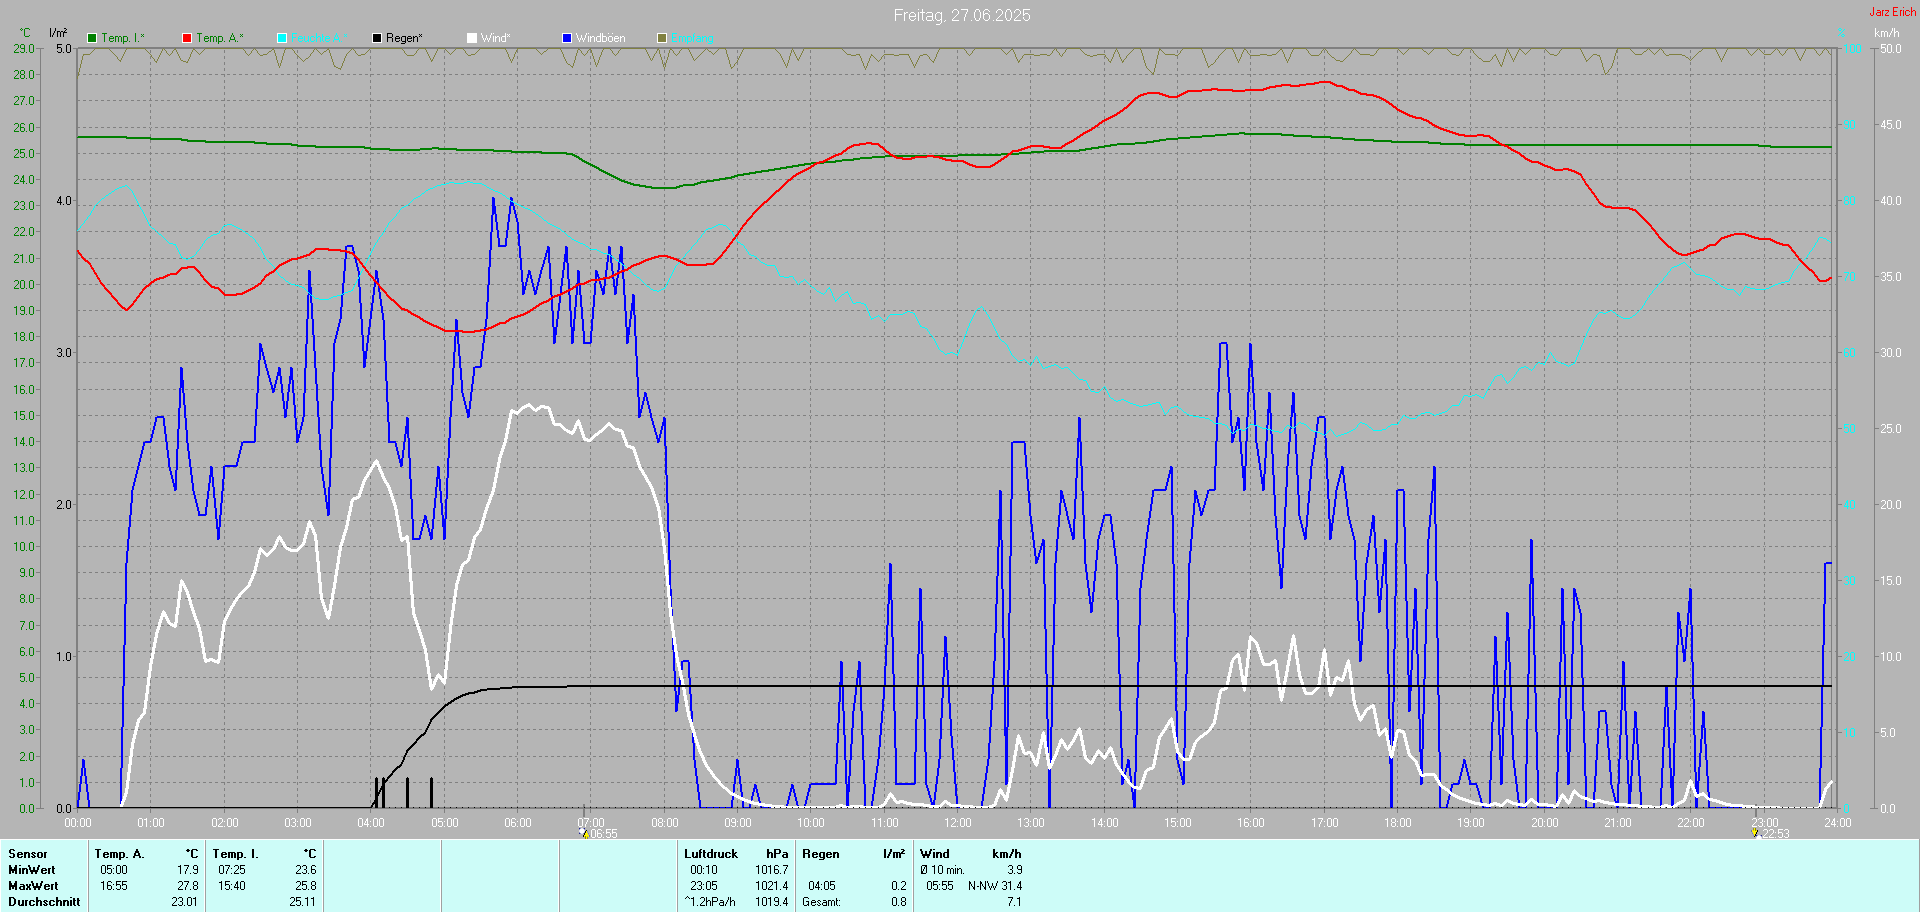Select the 'Regen*' legend label
Screen dimensions: 1920x912
(404, 38)
